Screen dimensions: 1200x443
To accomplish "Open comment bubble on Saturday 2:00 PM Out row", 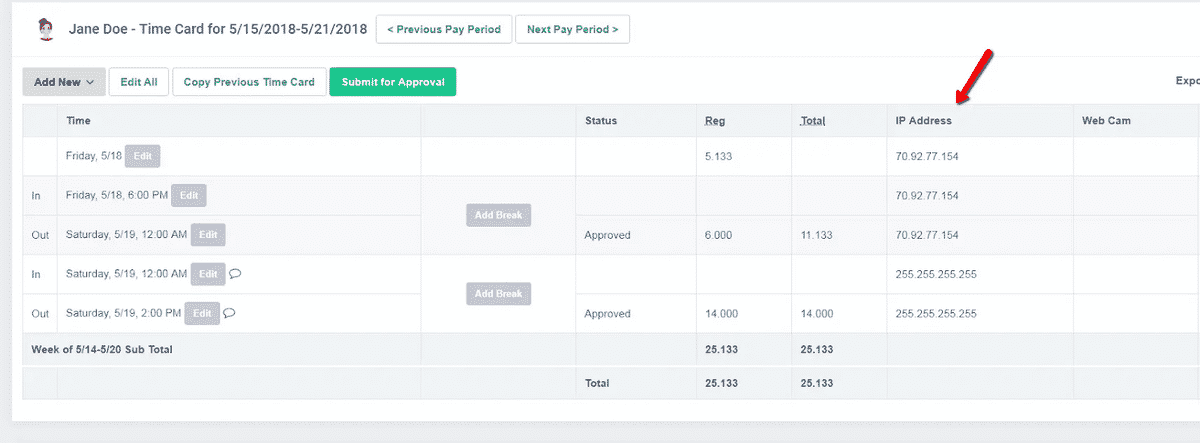I will click(229, 313).
